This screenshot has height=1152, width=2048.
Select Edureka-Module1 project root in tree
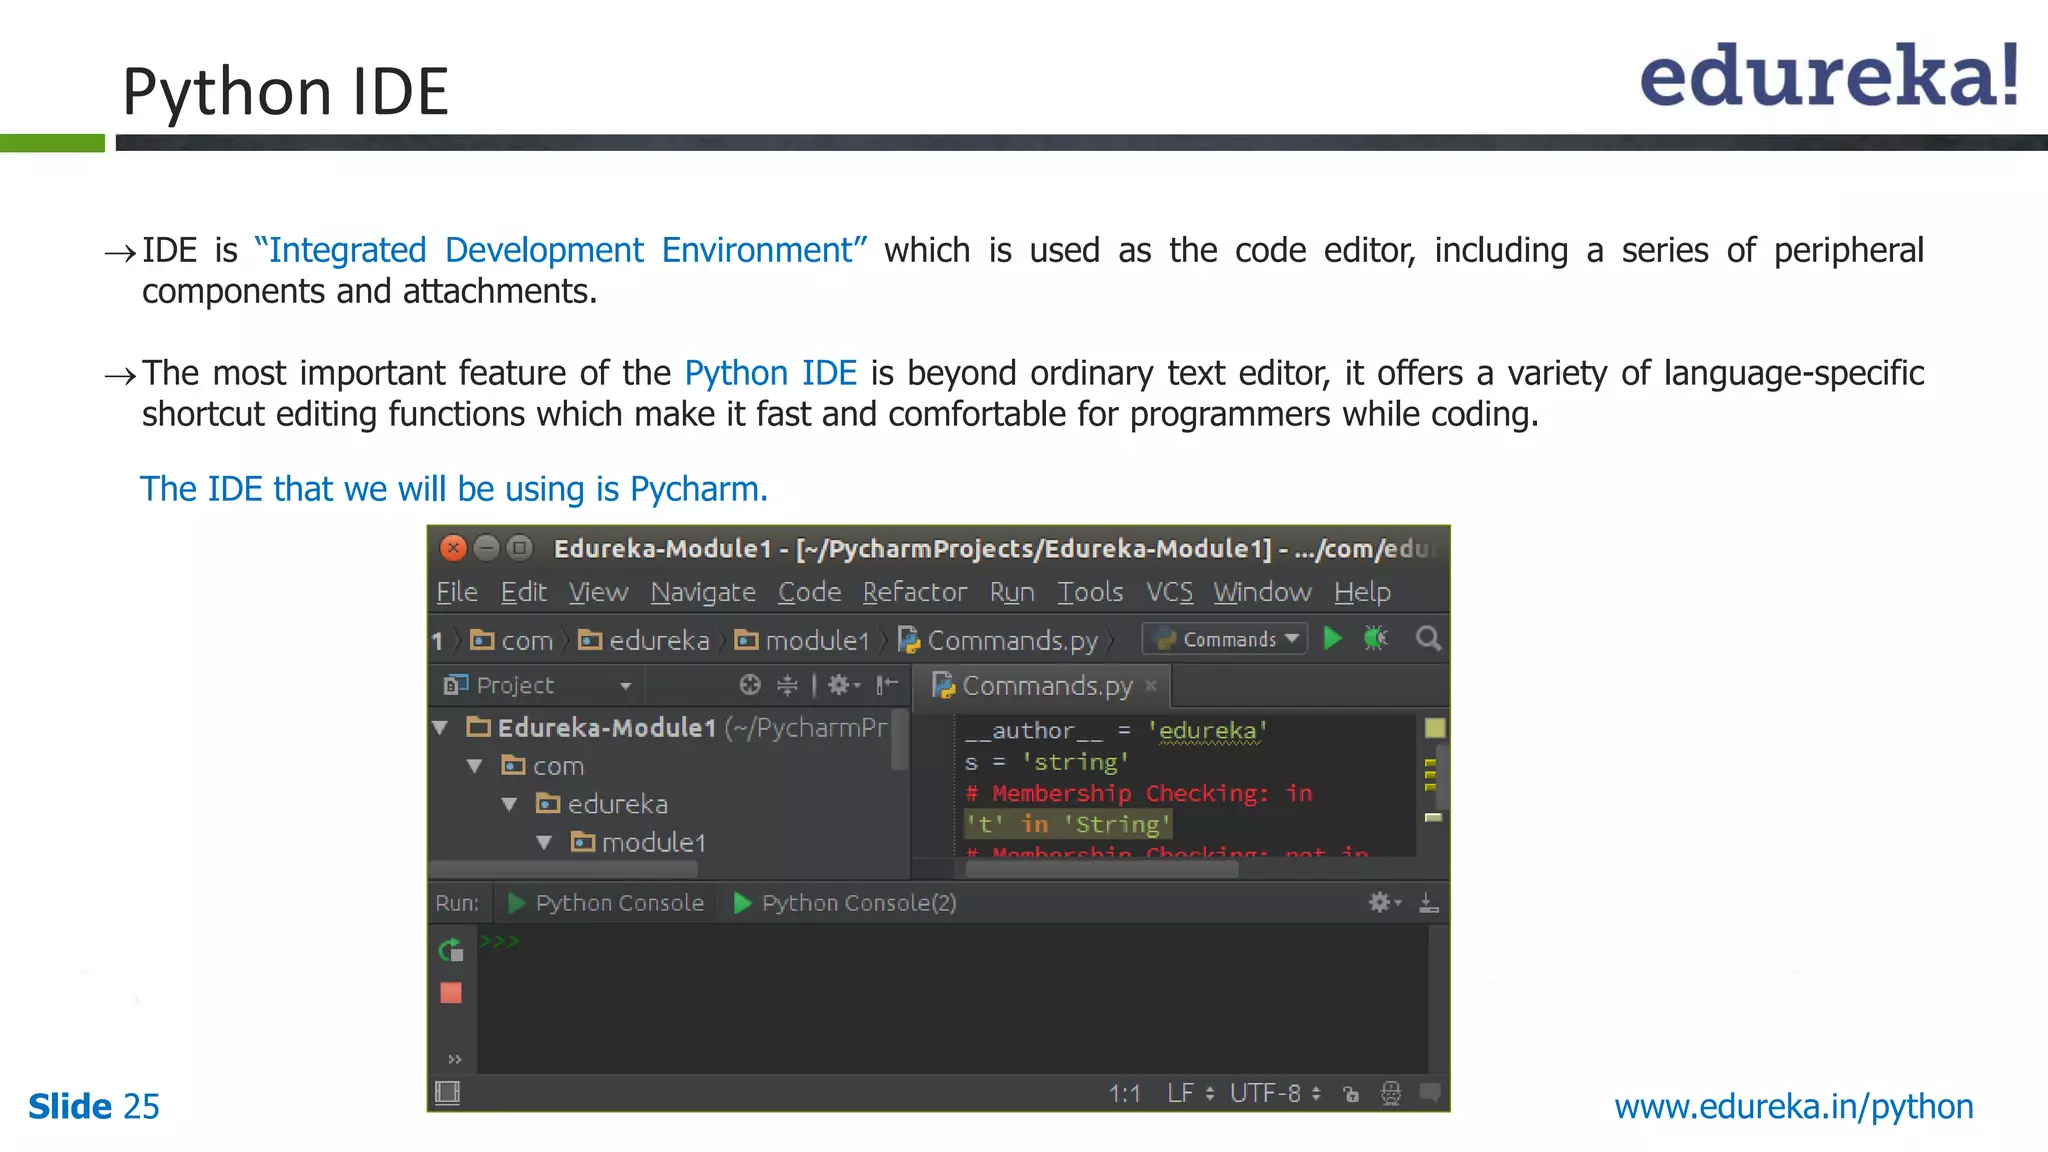676,727
